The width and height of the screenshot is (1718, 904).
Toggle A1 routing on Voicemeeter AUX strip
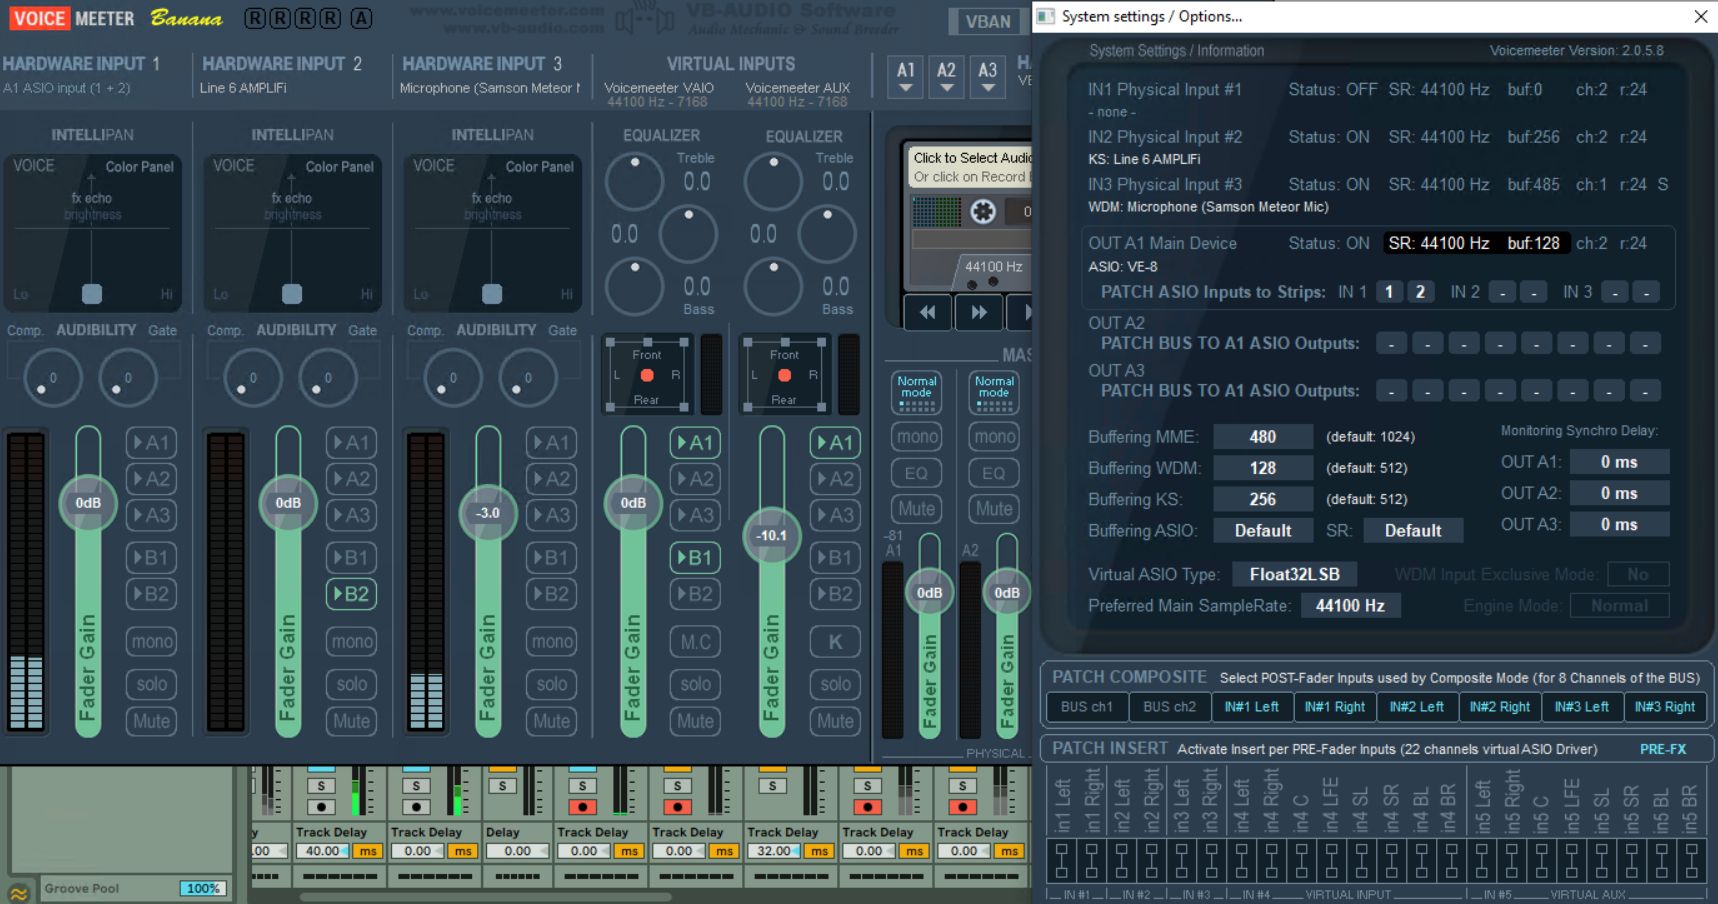pyautogui.click(x=835, y=442)
